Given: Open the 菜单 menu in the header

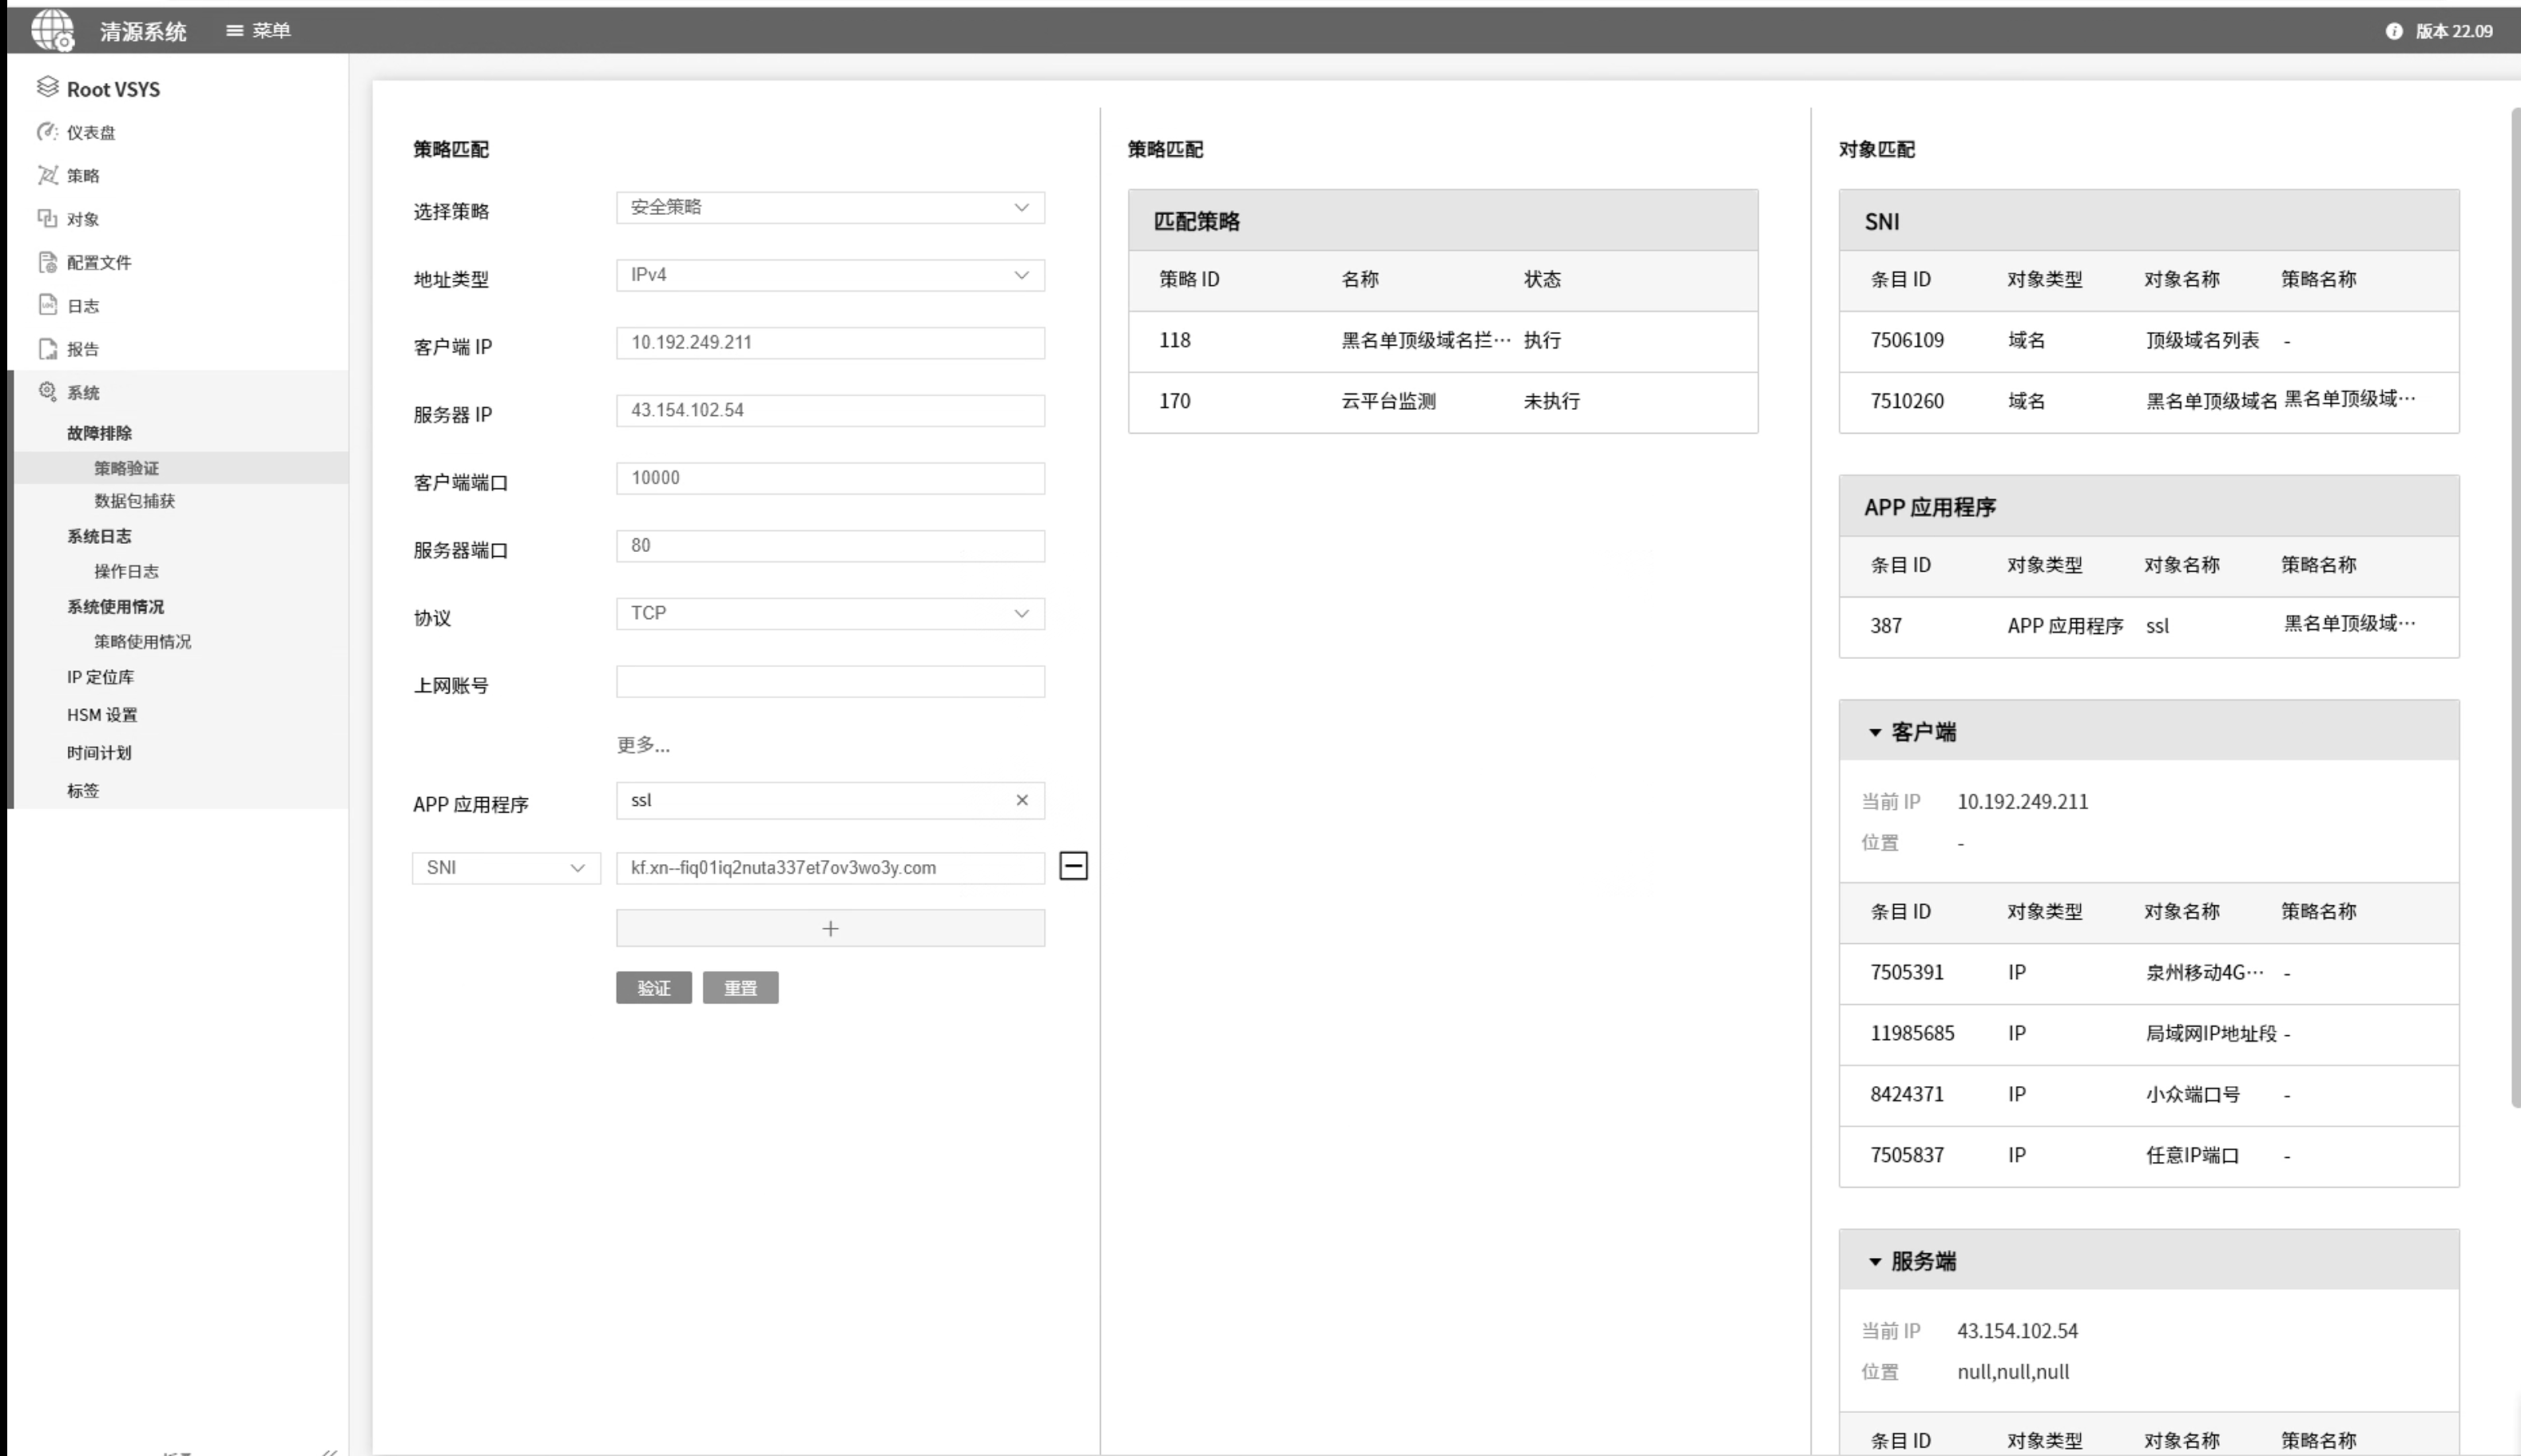Looking at the screenshot, I should tap(258, 30).
